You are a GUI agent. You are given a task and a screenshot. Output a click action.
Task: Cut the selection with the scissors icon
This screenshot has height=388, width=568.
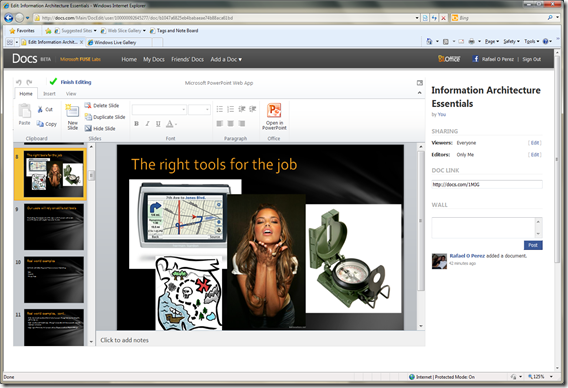coord(45,109)
